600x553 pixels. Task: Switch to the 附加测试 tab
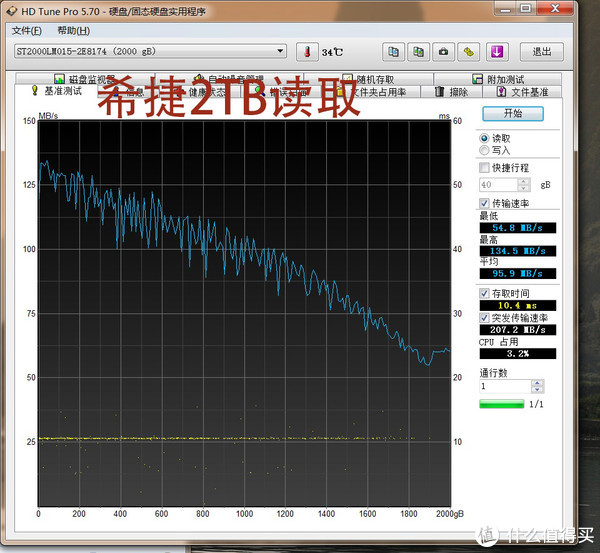(x=498, y=79)
